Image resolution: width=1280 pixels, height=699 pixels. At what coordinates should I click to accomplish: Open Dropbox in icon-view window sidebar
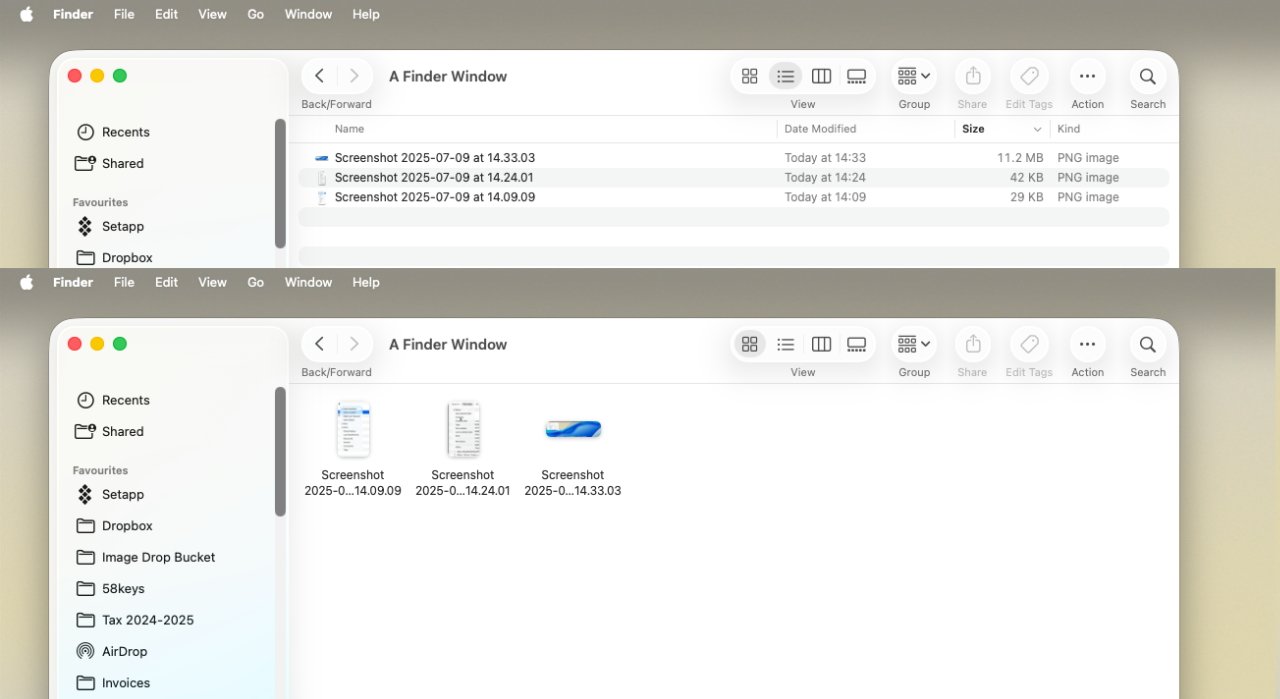point(115,525)
